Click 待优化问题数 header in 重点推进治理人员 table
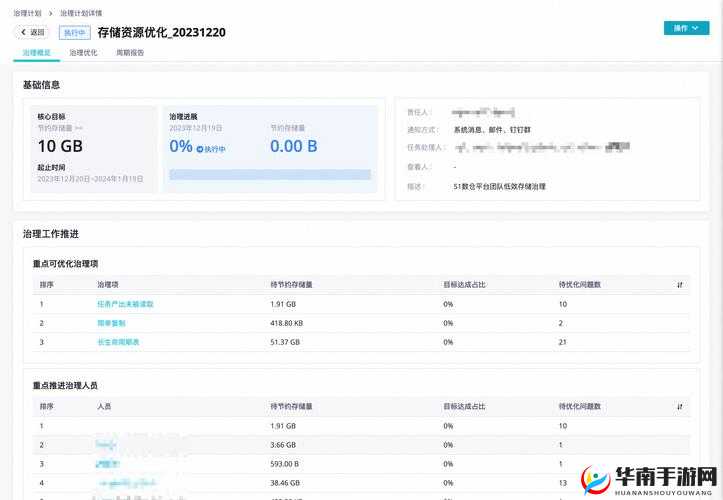The image size is (723, 500). [x=580, y=406]
